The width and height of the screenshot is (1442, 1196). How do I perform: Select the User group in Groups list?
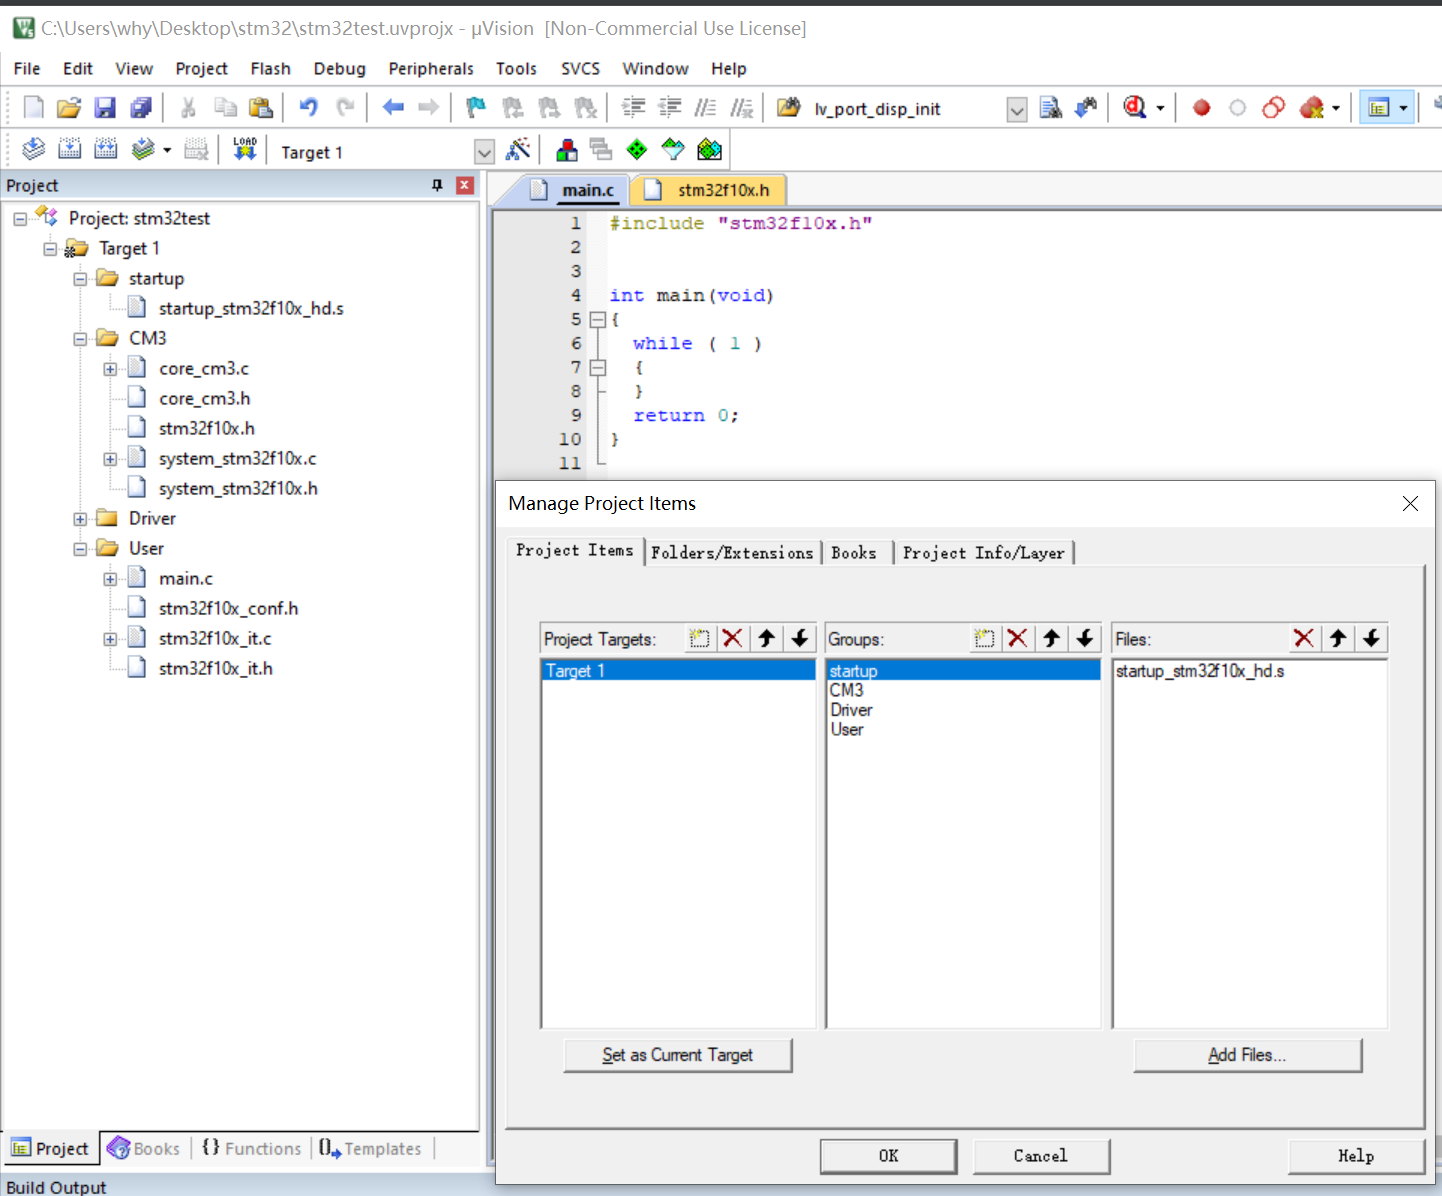point(847,730)
